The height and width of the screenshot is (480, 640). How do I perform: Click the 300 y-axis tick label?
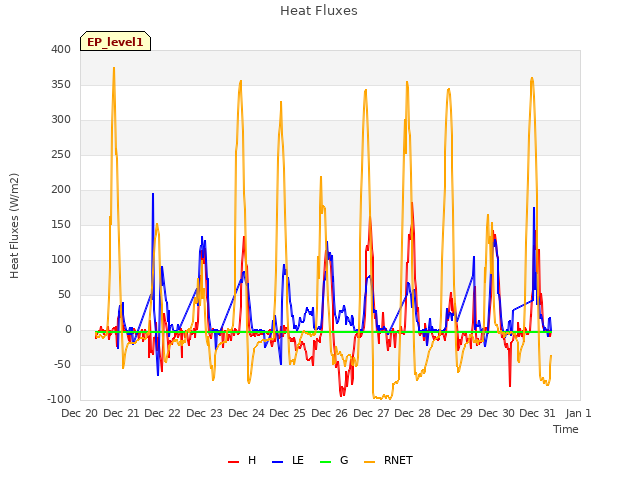[61, 120]
